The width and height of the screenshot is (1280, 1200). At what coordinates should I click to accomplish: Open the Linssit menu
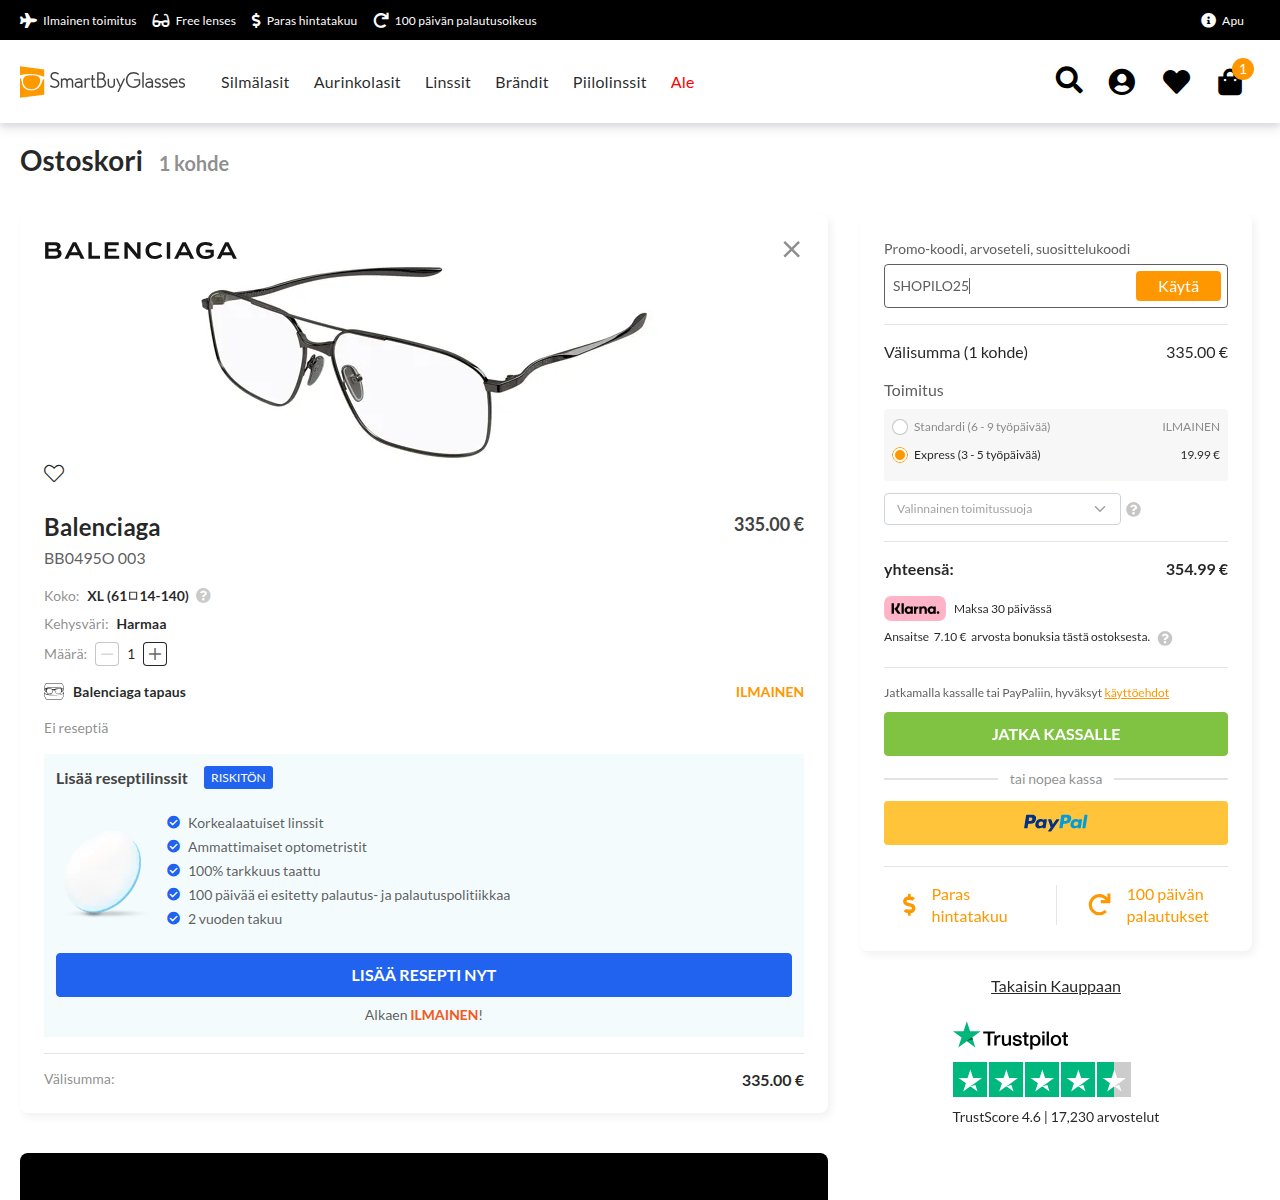tap(447, 82)
